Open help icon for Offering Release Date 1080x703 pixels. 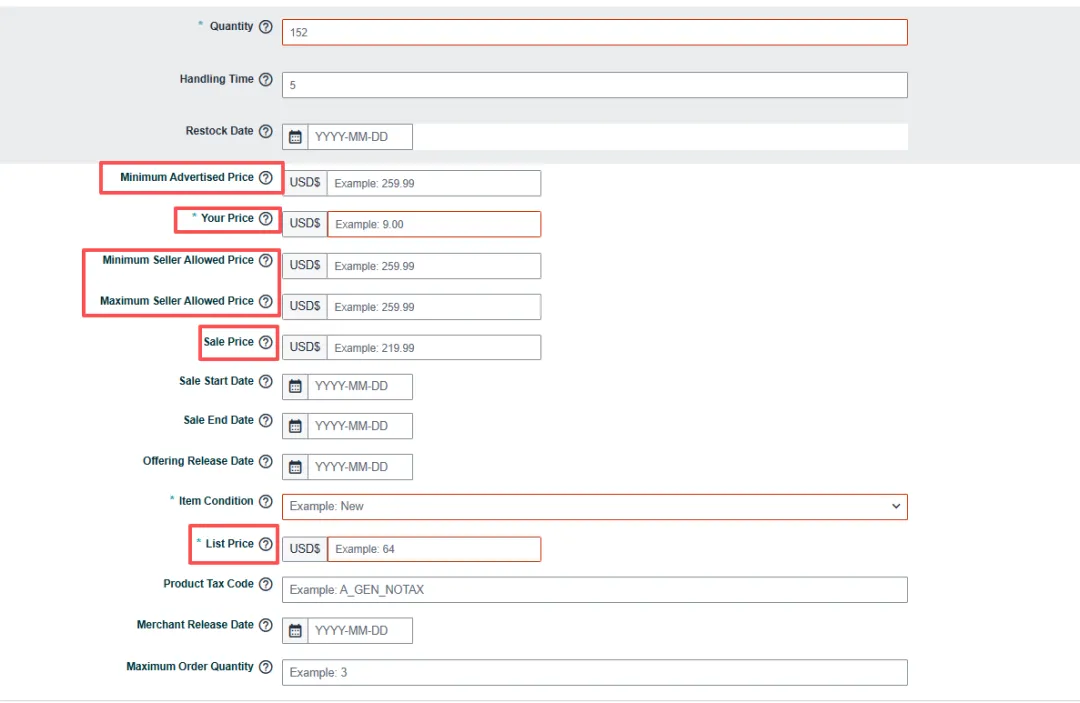point(266,461)
